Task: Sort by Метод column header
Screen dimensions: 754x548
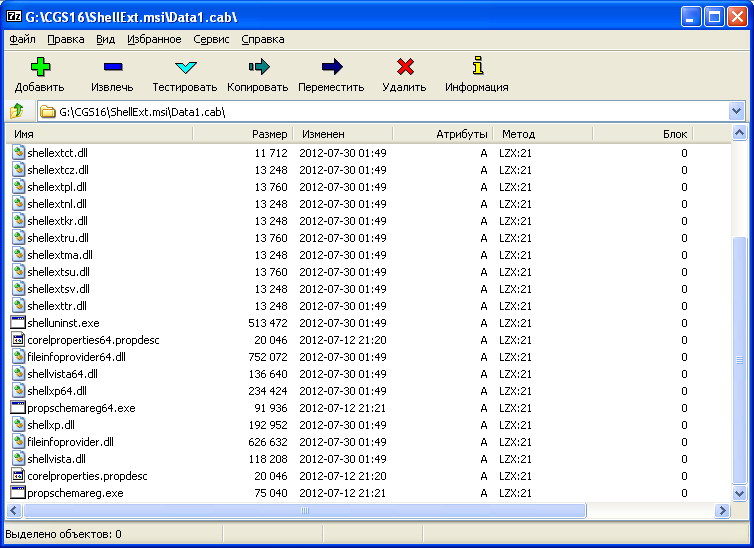Action: coord(543,134)
